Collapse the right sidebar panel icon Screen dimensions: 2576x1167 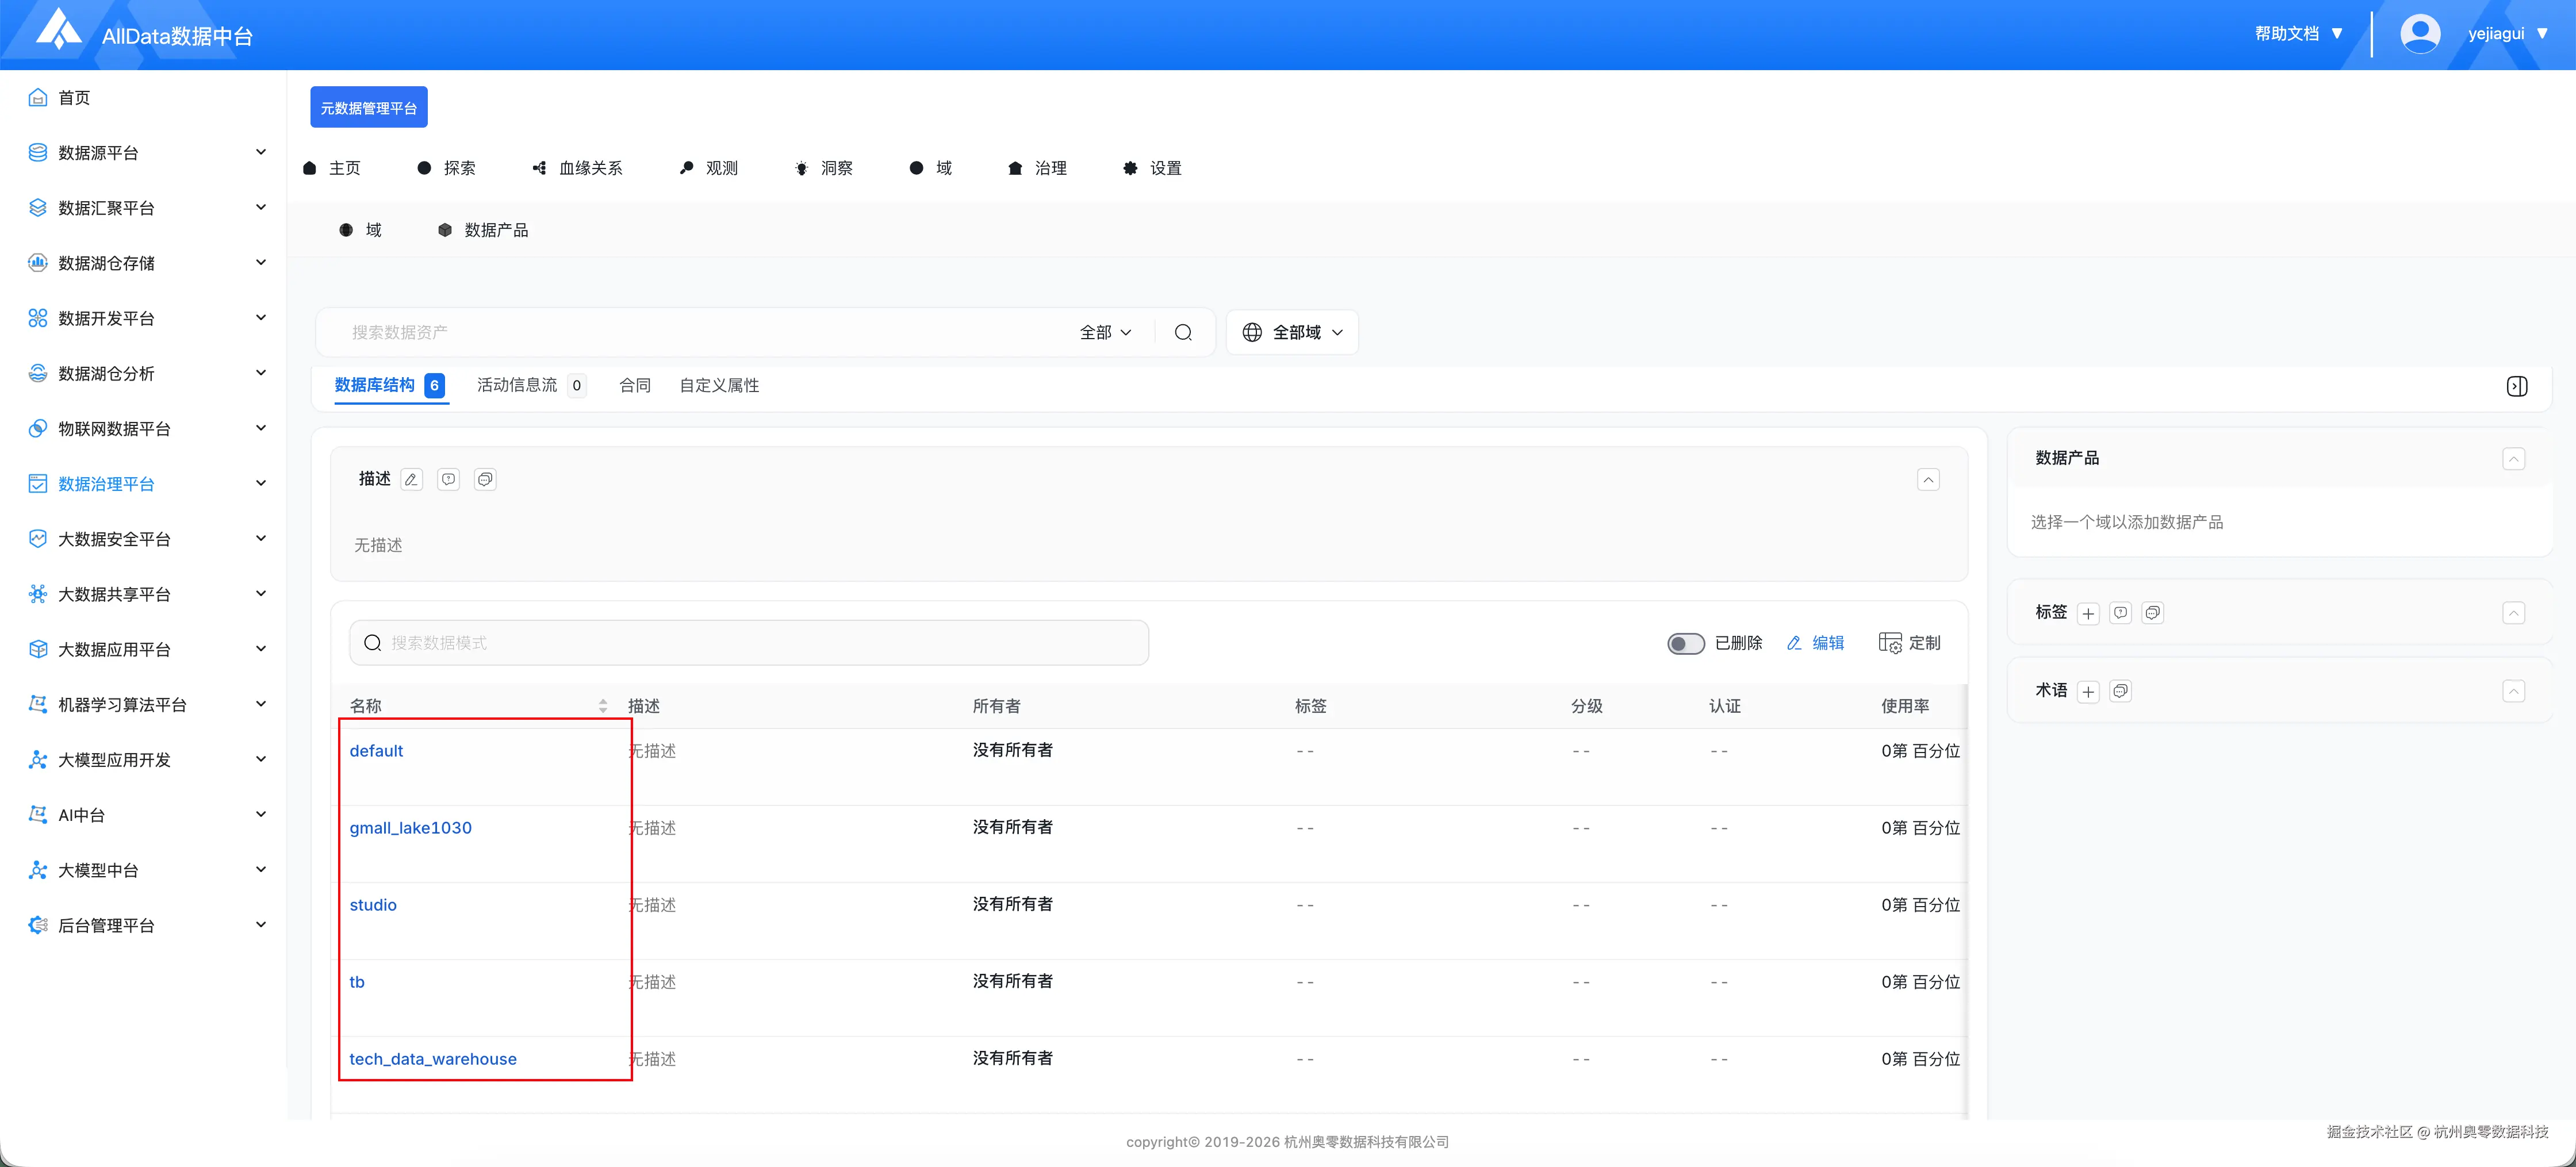point(2517,386)
